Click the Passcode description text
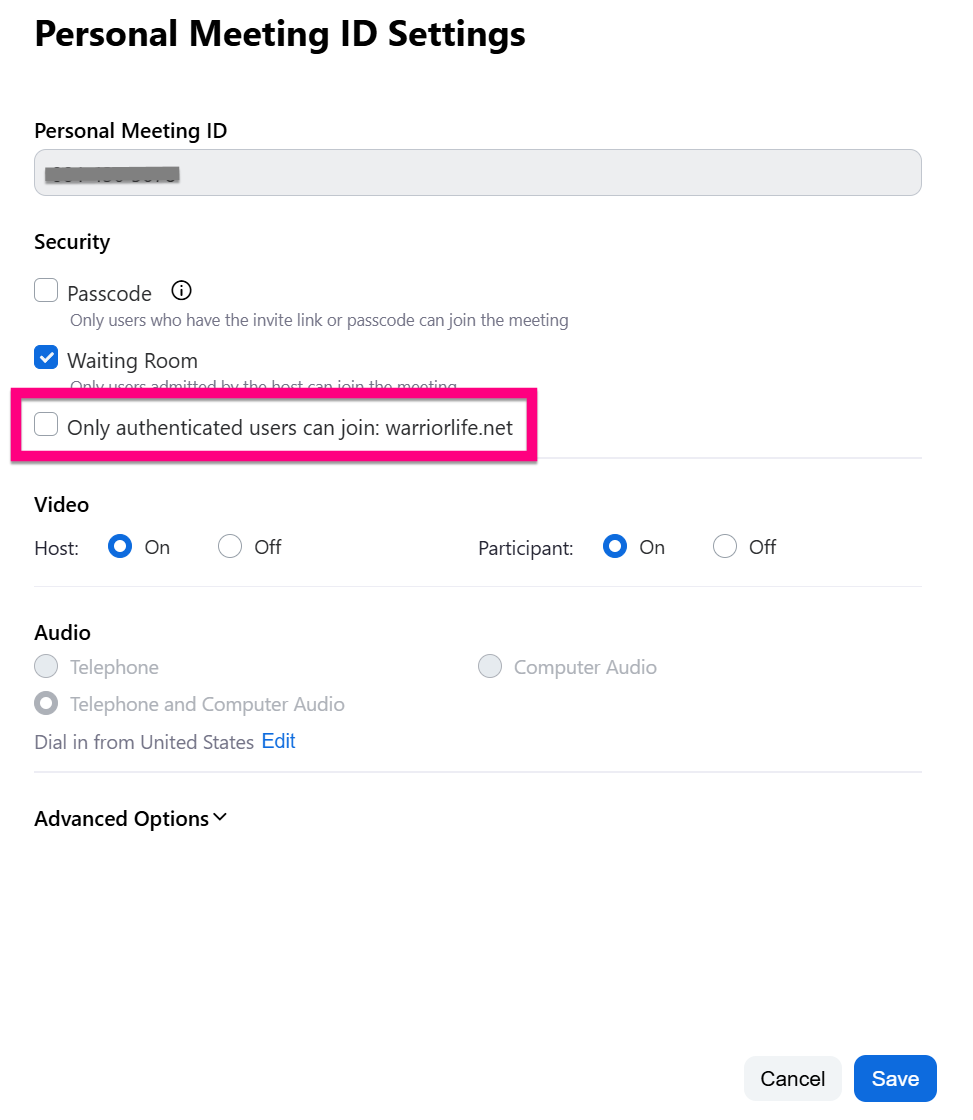 click(319, 321)
